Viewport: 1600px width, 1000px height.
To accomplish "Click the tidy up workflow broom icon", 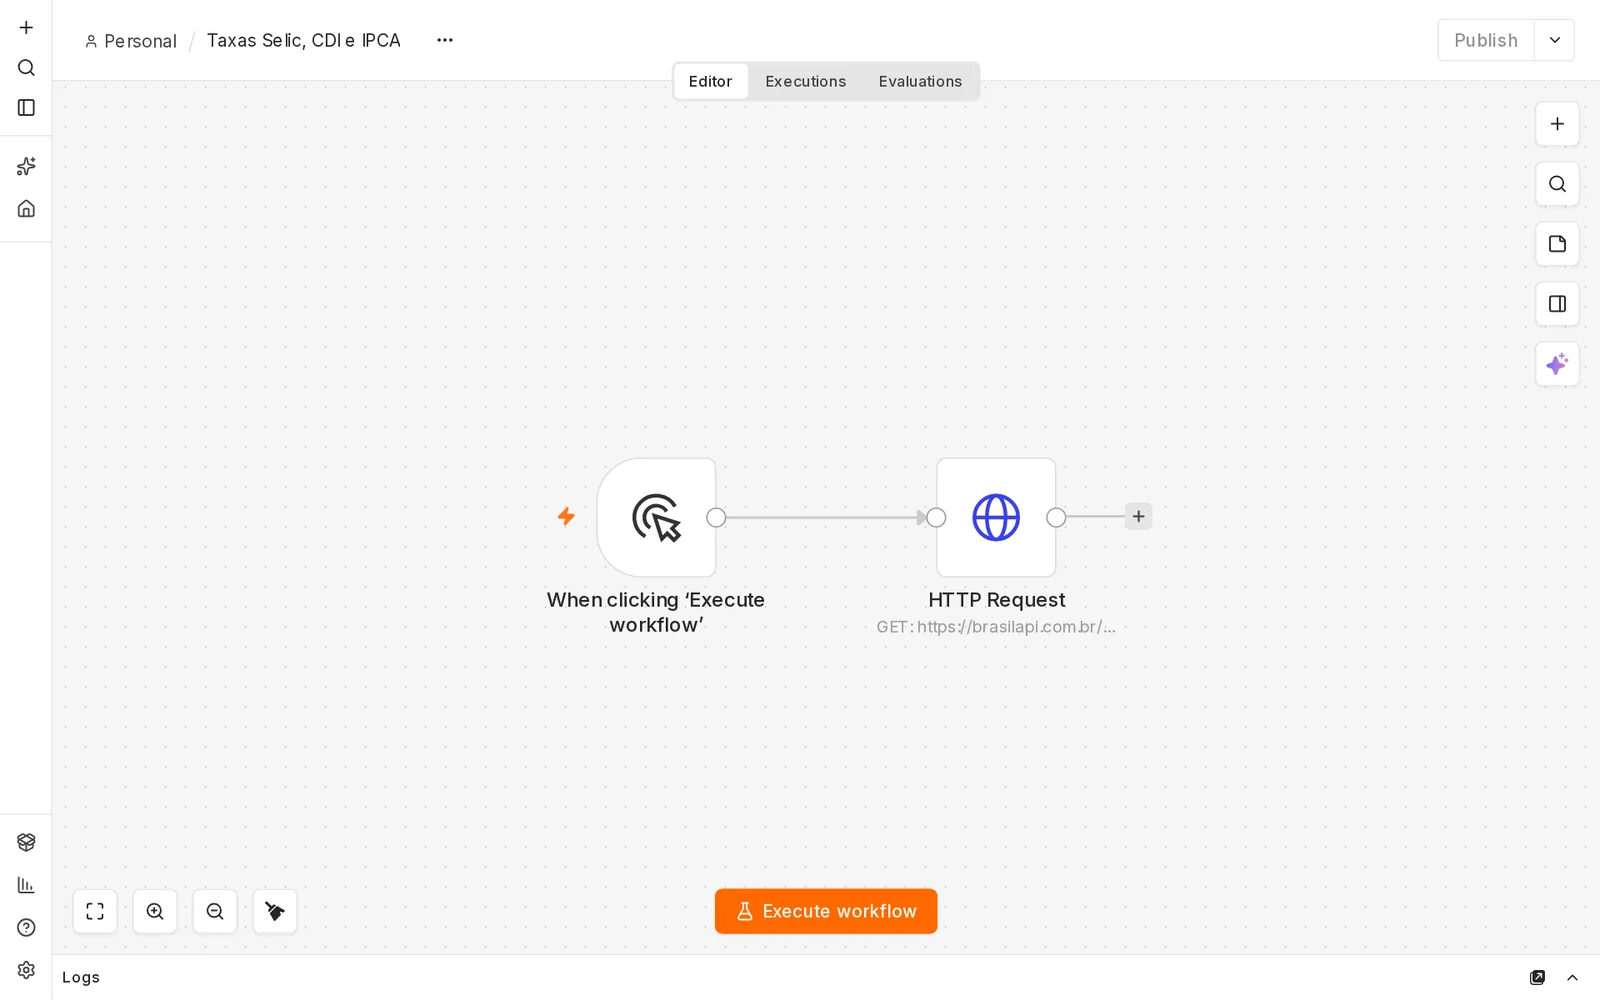I will [275, 911].
